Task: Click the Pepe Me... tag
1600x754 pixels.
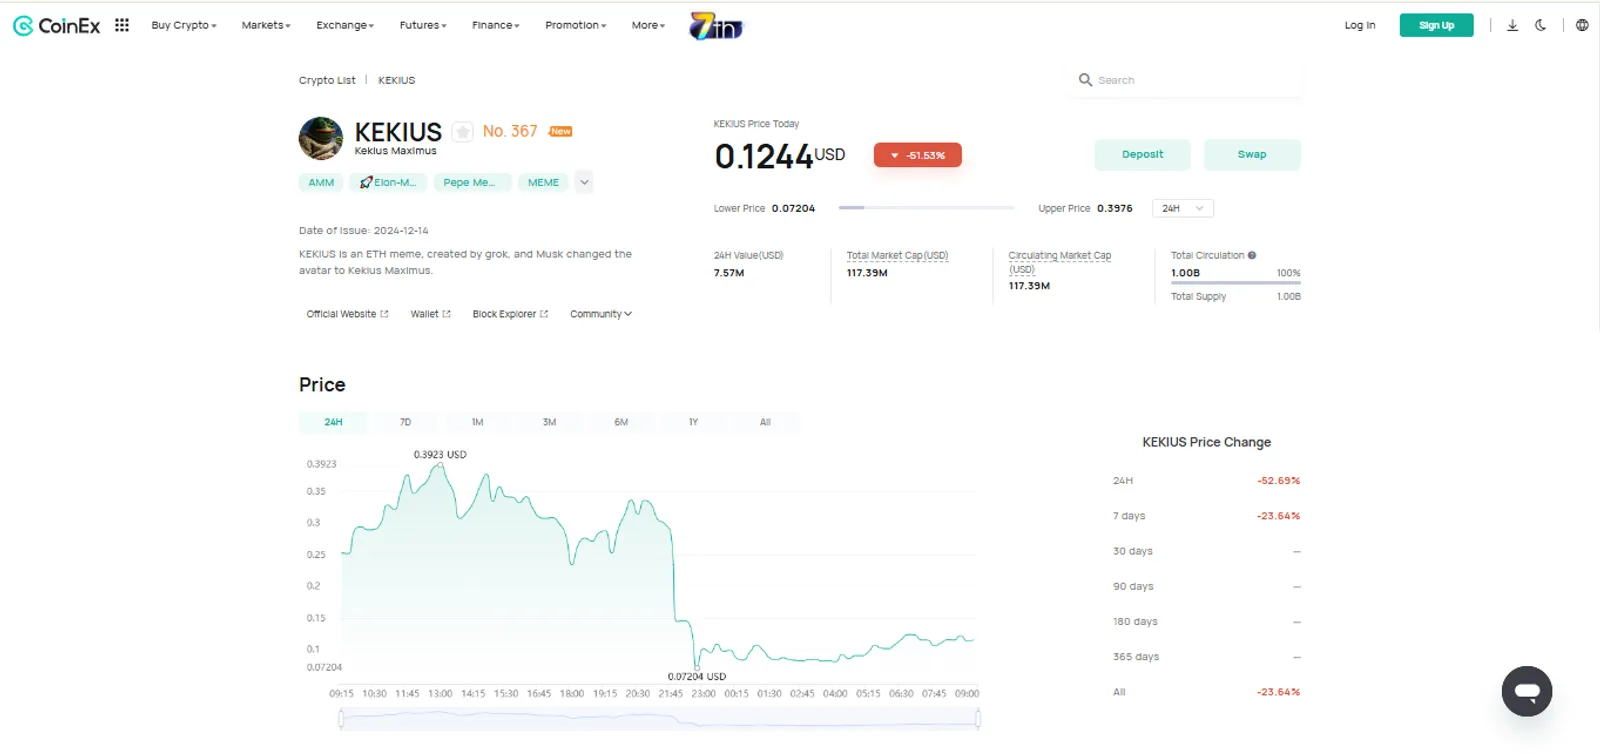Action: (472, 182)
